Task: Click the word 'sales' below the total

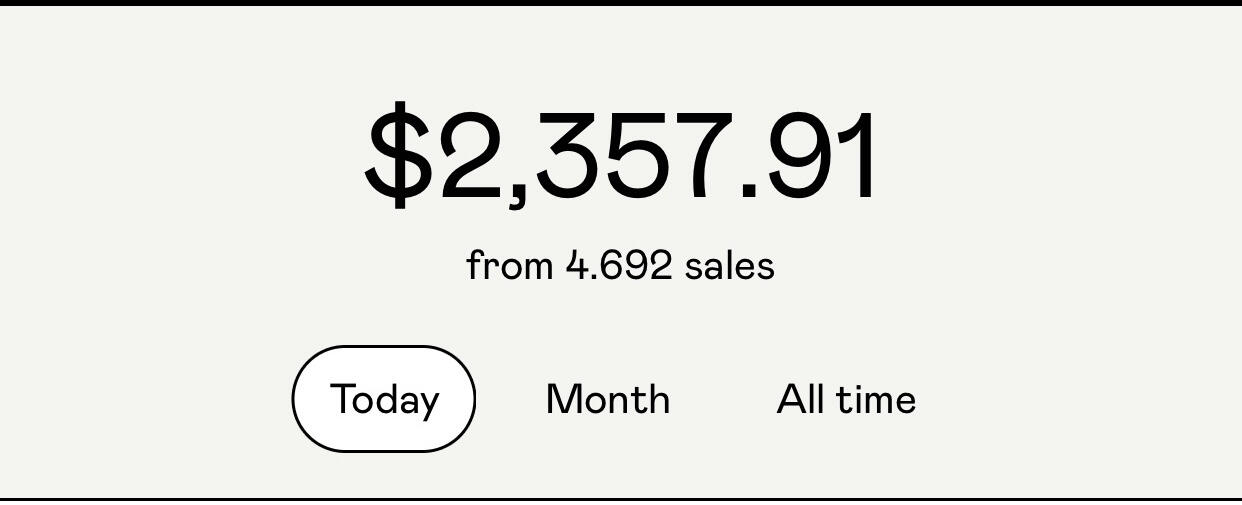Action: tap(730, 266)
